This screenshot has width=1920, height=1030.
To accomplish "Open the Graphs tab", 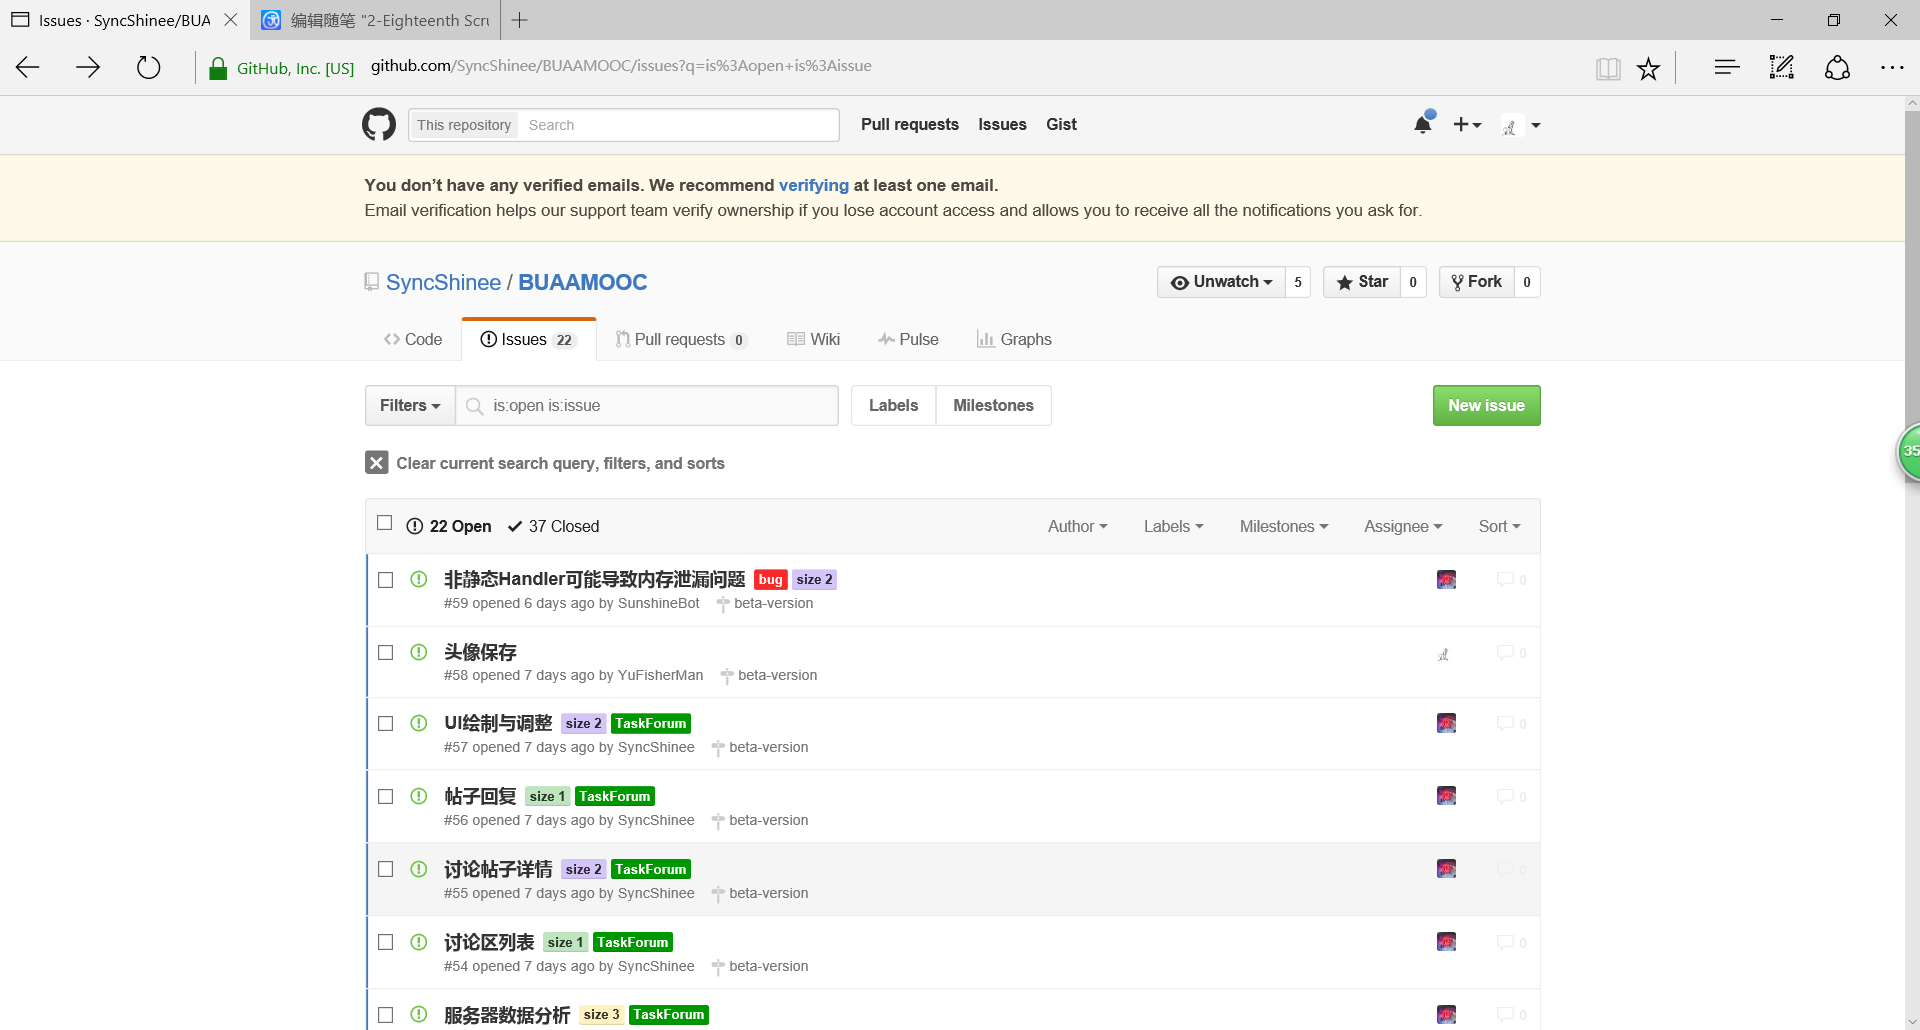I will (x=1014, y=340).
